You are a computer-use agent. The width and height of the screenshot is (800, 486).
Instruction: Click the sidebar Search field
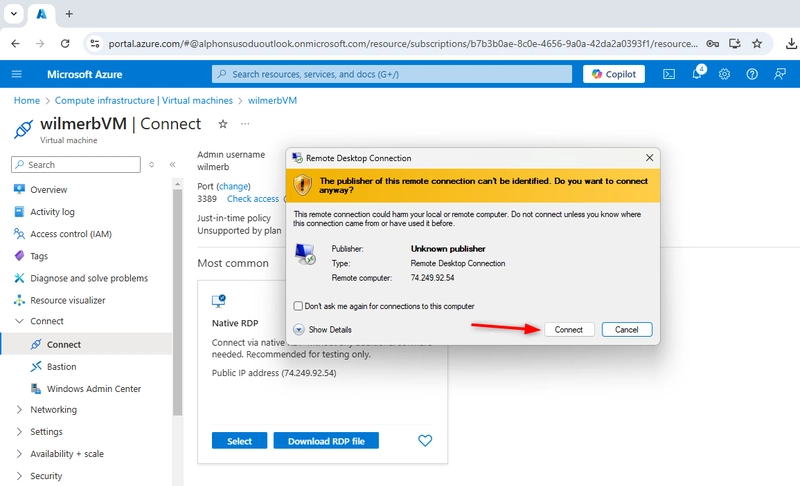click(76, 165)
